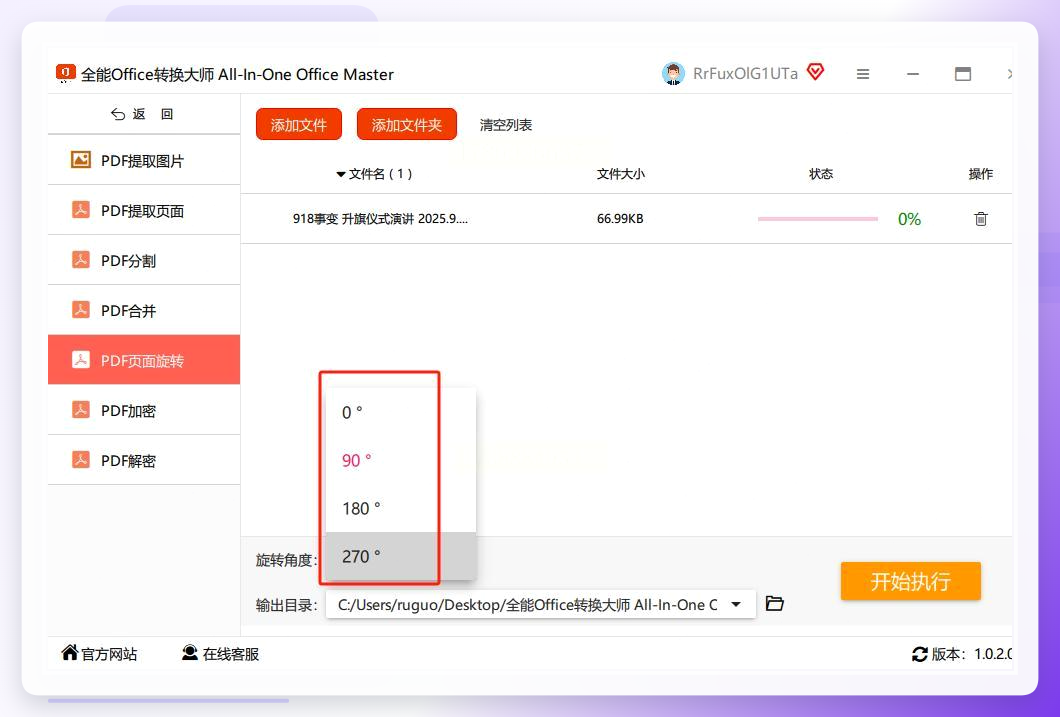Sort by 文件名 column arrow
The width and height of the screenshot is (1060, 717).
(x=341, y=174)
